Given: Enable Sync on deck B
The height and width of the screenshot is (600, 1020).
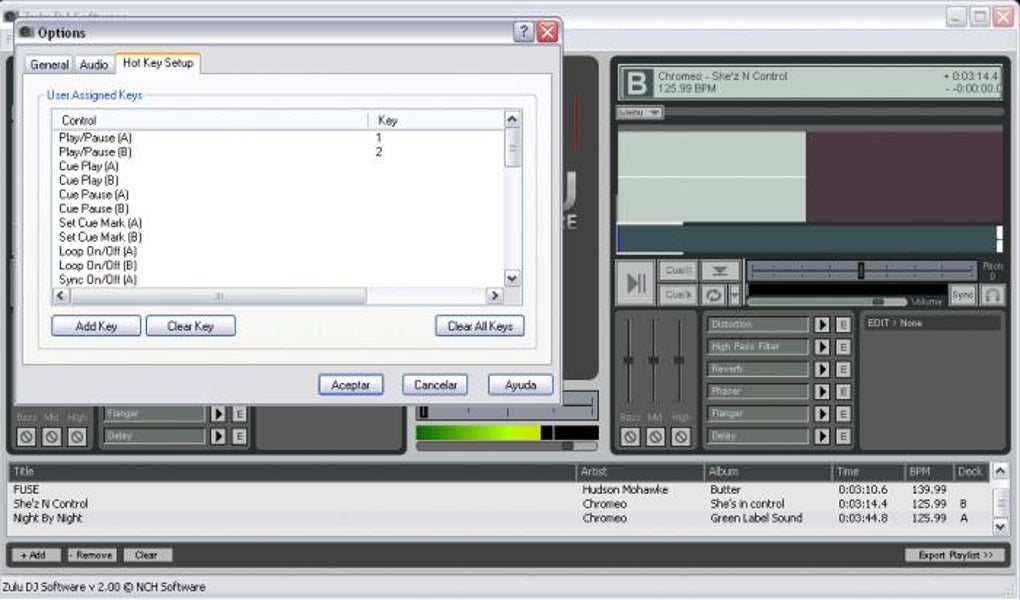Looking at the screenshot, I should [x=963, y=295].
